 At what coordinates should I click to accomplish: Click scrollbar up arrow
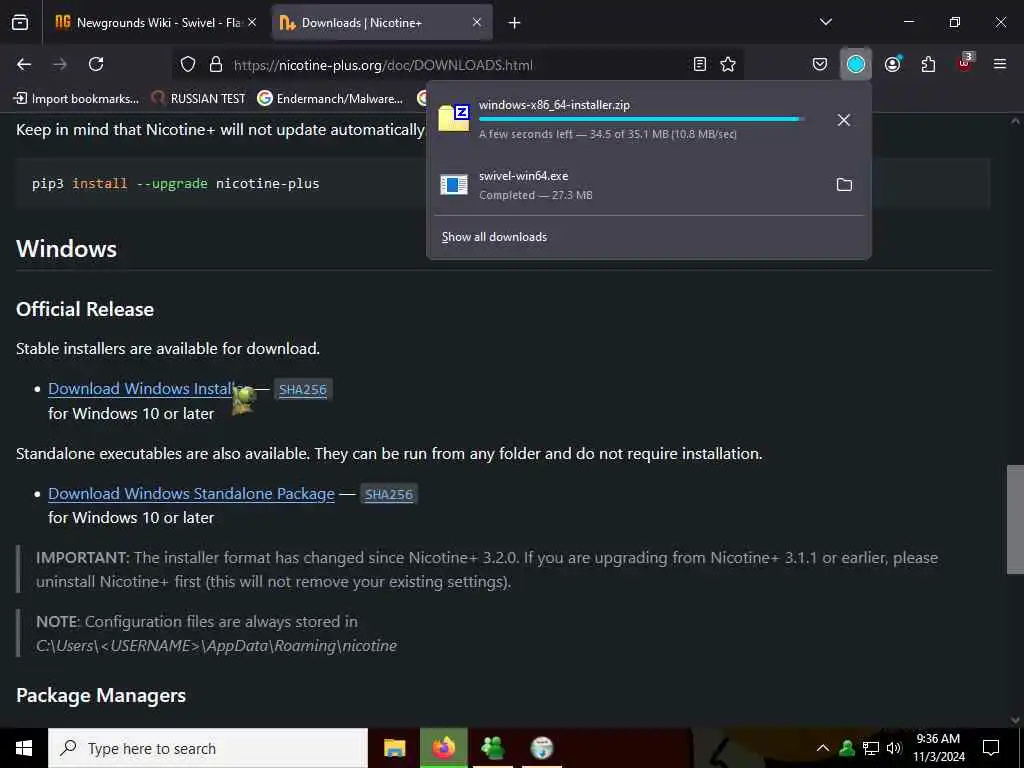(x=1015, y=121)
